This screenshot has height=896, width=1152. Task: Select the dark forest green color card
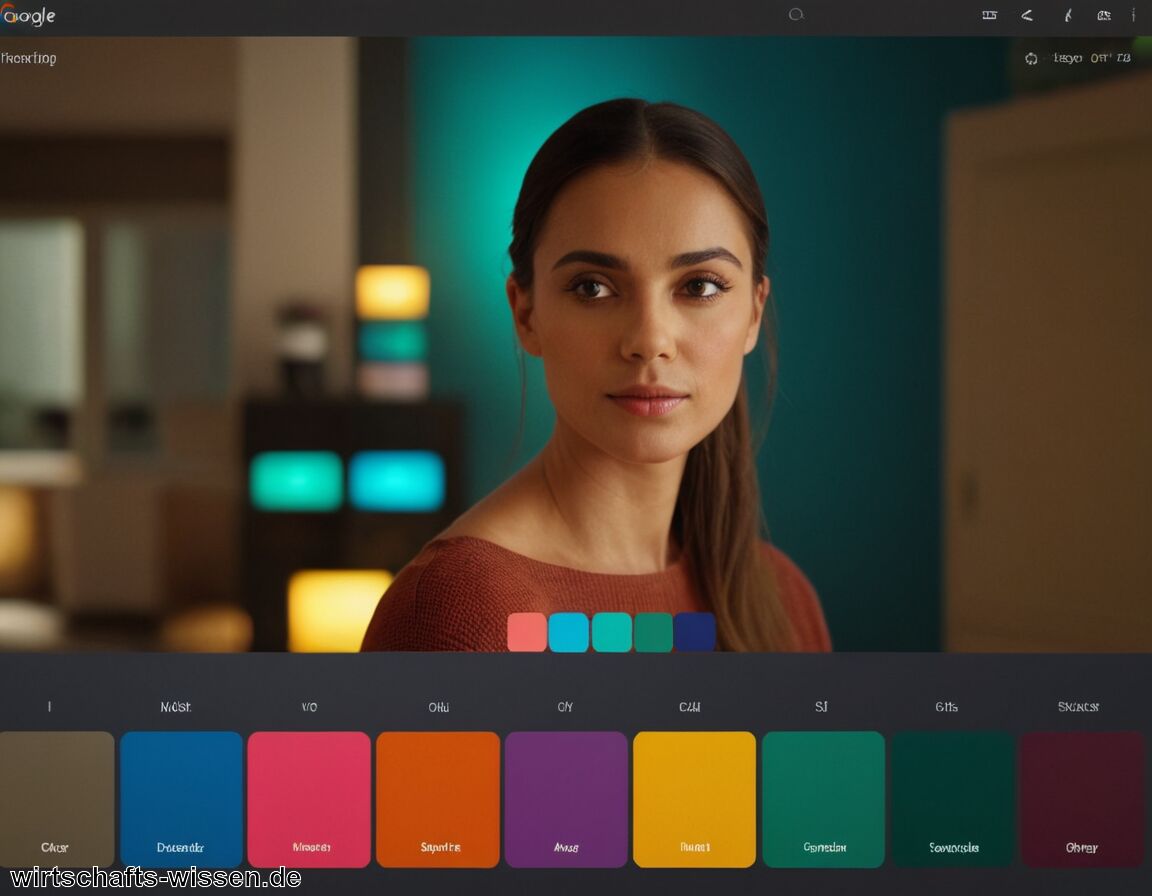tap(953, 799)
